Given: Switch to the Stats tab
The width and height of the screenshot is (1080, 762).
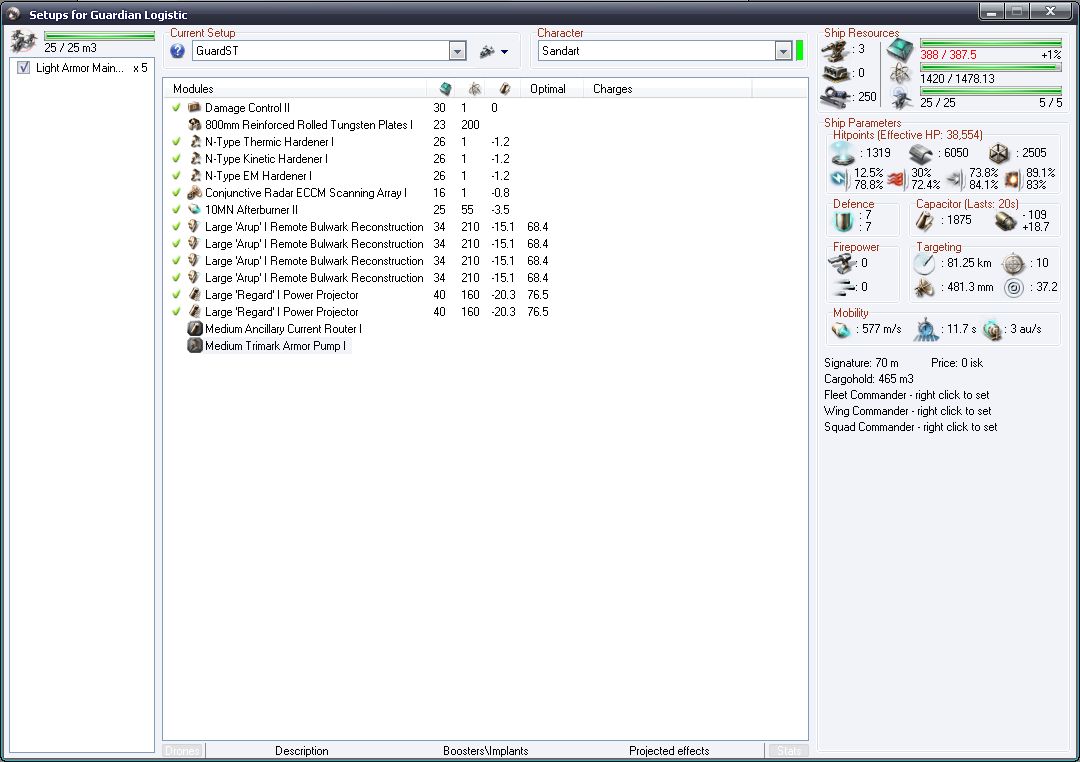Looking at the screenshot, I should point(789,751).
